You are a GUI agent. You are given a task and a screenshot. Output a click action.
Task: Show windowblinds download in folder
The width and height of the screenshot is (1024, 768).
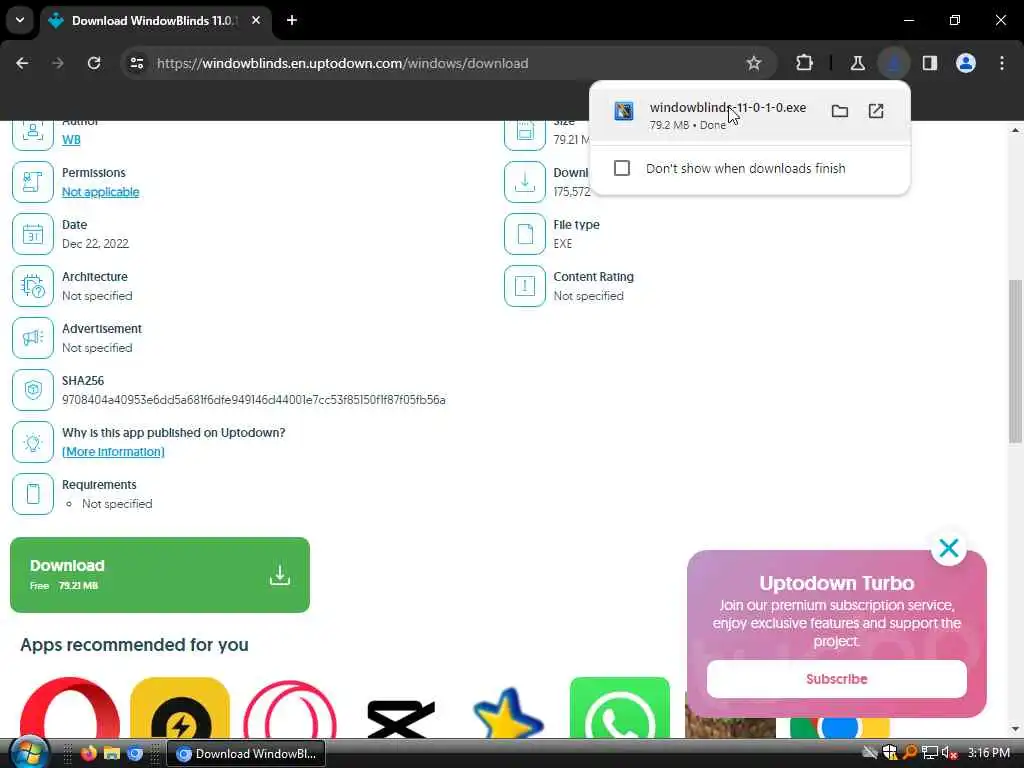840,111
